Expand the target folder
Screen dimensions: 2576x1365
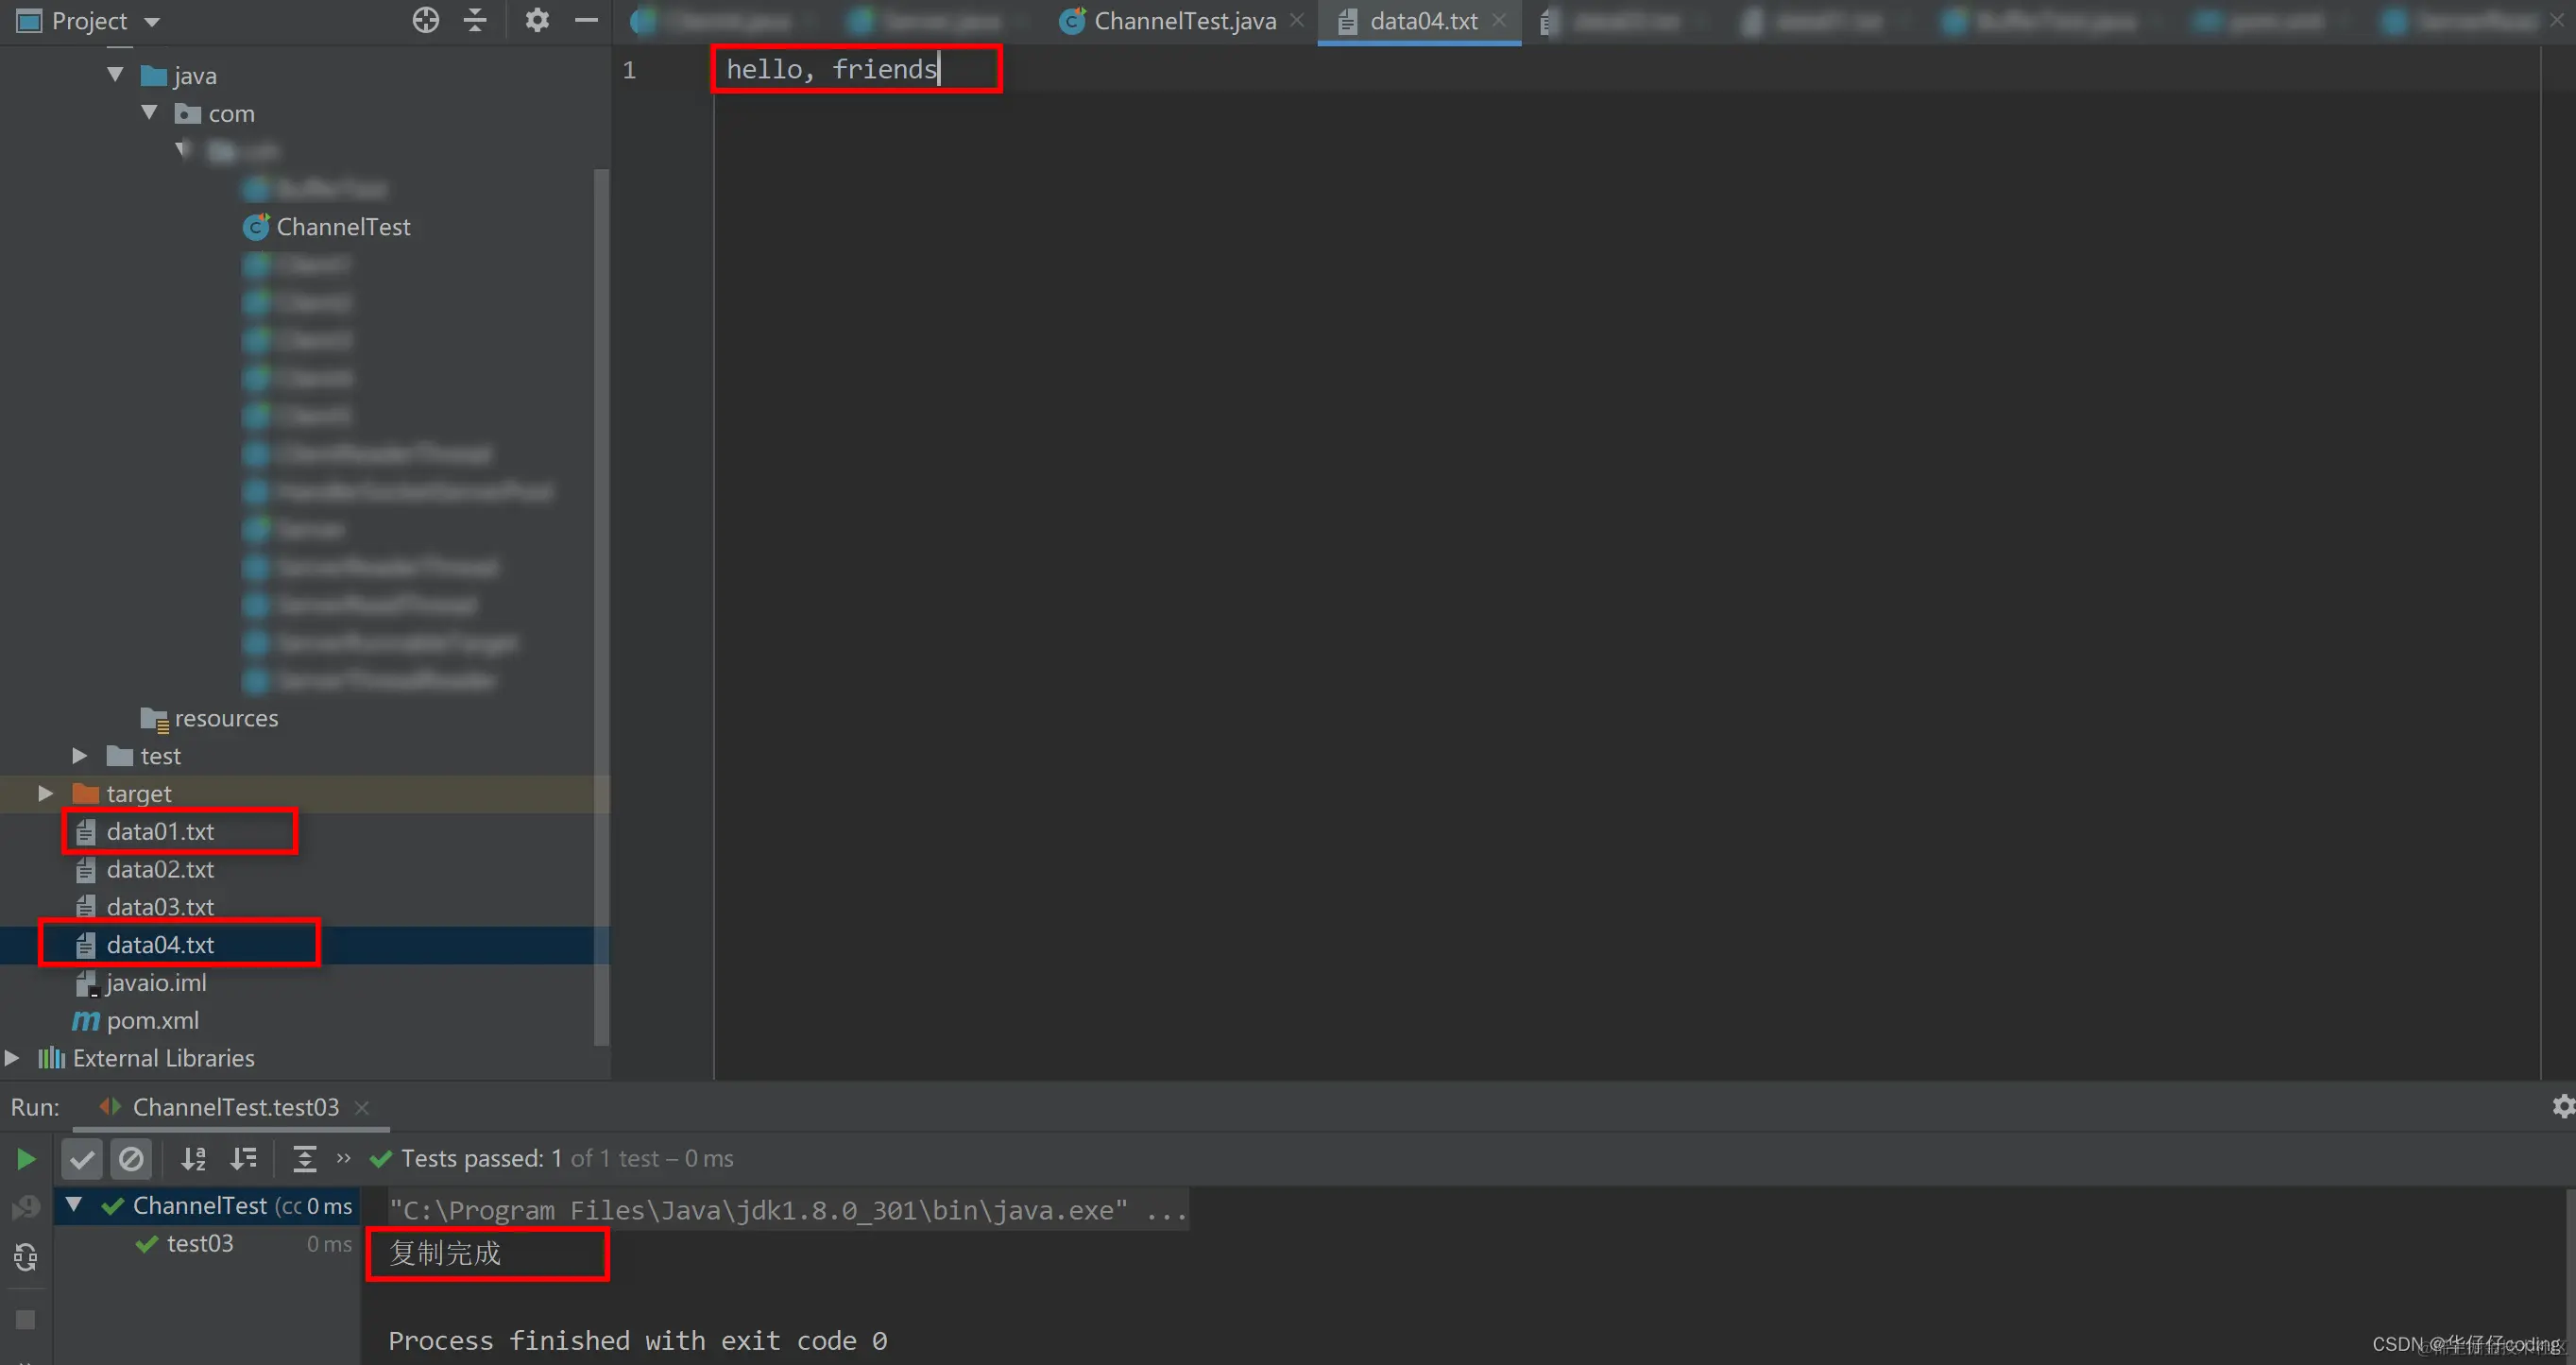[45, 793]
